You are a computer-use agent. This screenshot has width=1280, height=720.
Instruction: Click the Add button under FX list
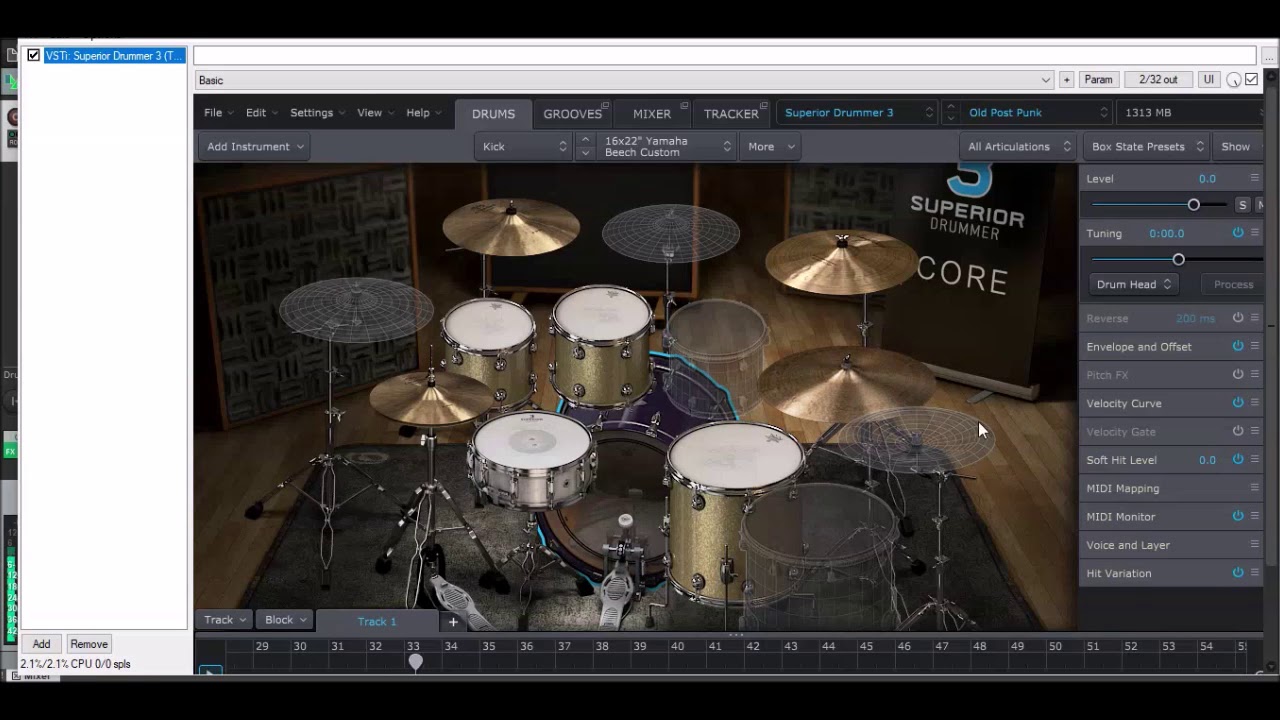click(41, 644)
